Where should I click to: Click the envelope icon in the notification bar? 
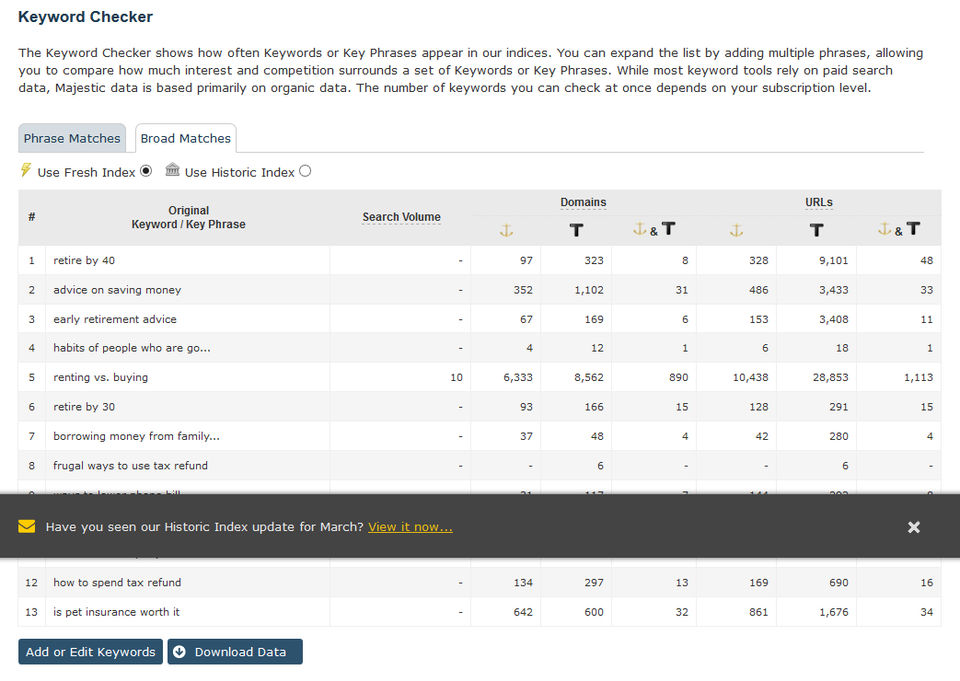[x=27, y=526]
